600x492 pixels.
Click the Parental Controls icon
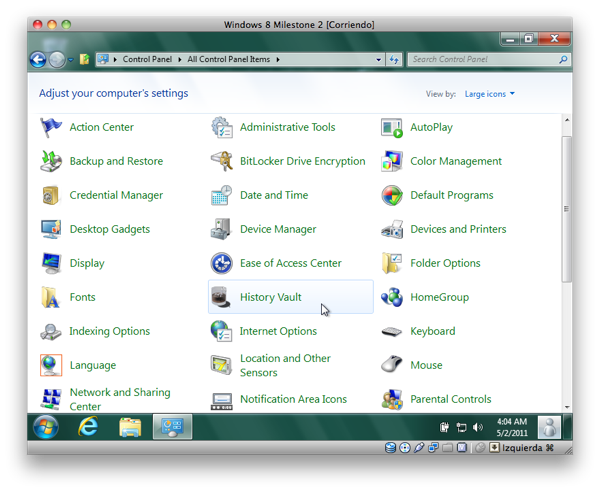pos(392,399)
